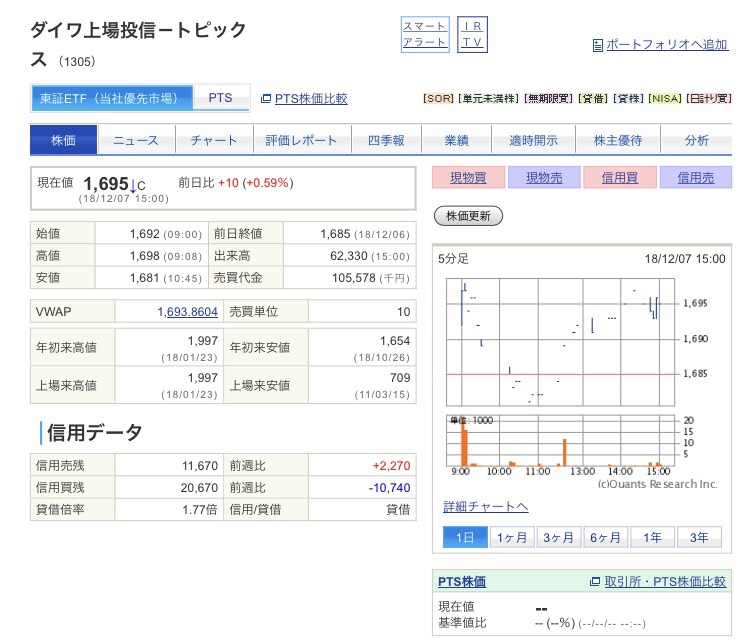Click the volume bar chart
747x640 pixels.
pos(560,440)
